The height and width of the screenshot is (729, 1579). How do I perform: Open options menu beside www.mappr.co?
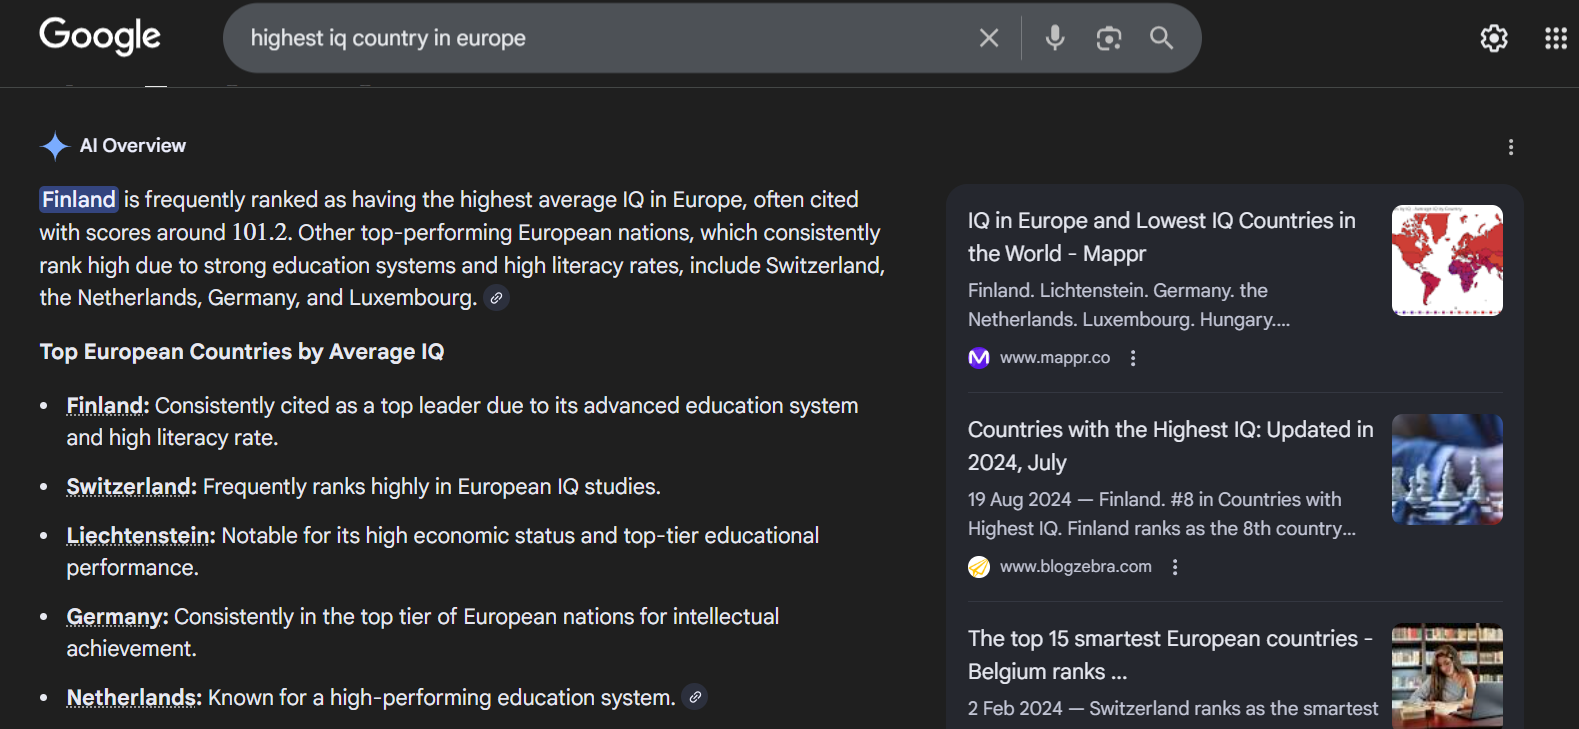coord(1132,358)
